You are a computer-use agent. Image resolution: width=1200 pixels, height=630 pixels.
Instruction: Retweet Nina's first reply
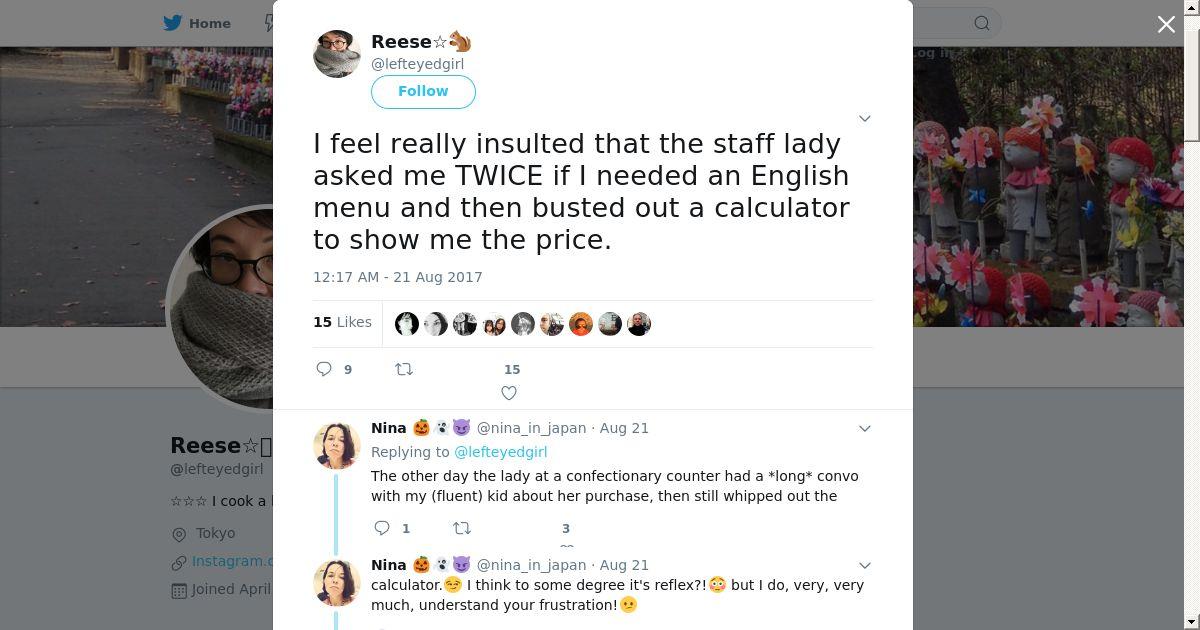pos(462,528)
